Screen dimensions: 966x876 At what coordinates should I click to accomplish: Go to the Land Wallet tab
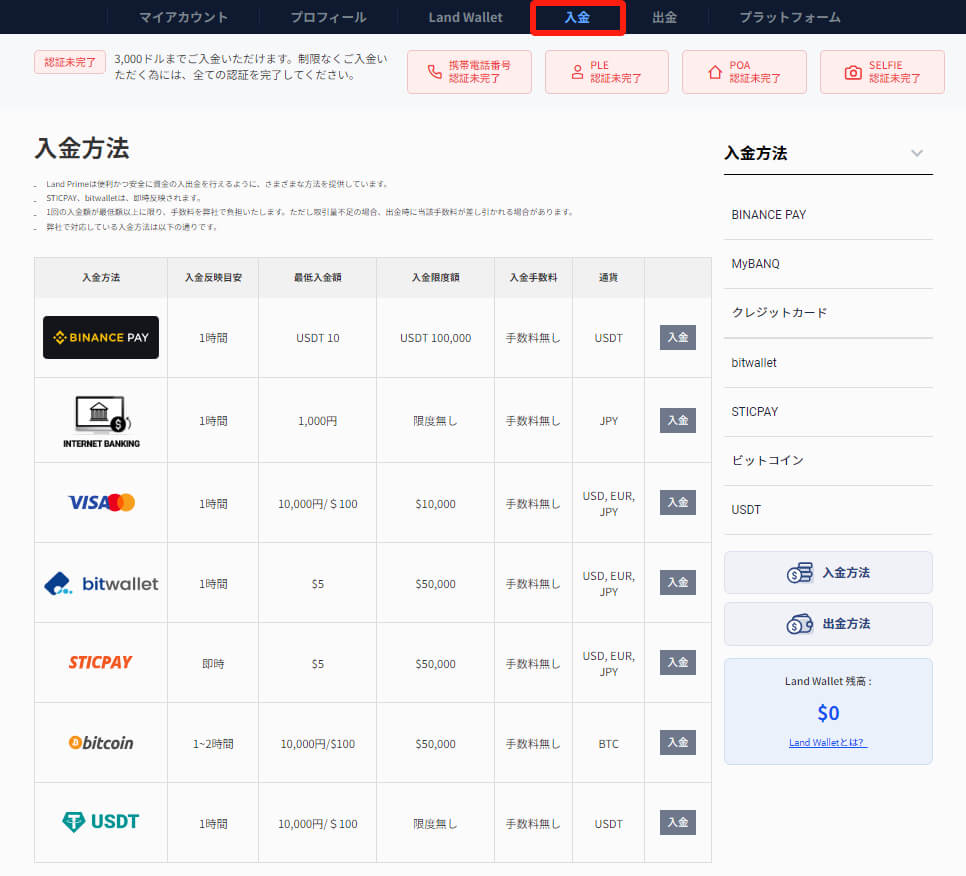[465, 17]
